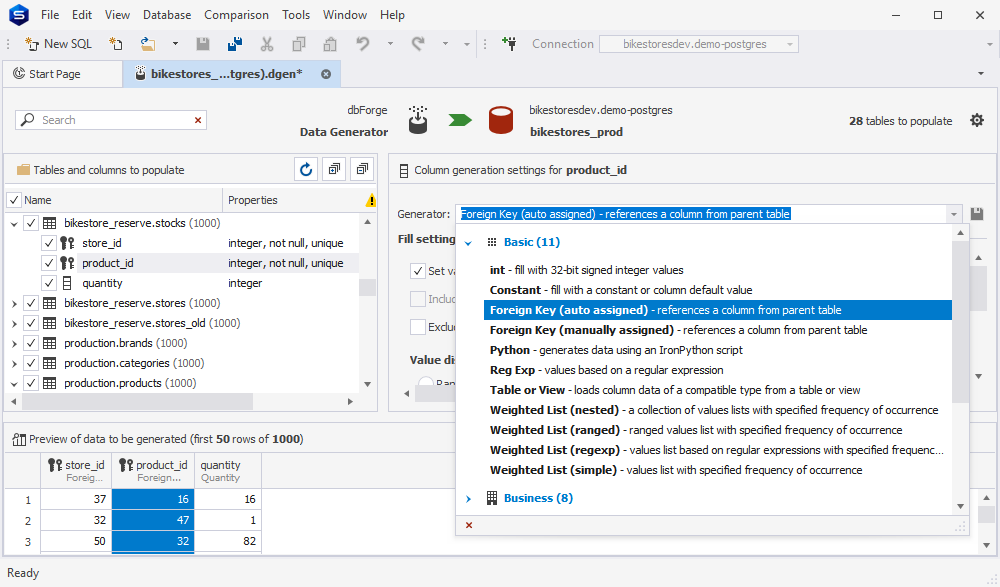Click the new document icon next to New SQL
This screenshot has height=587, width=1000.
[115, 44]
